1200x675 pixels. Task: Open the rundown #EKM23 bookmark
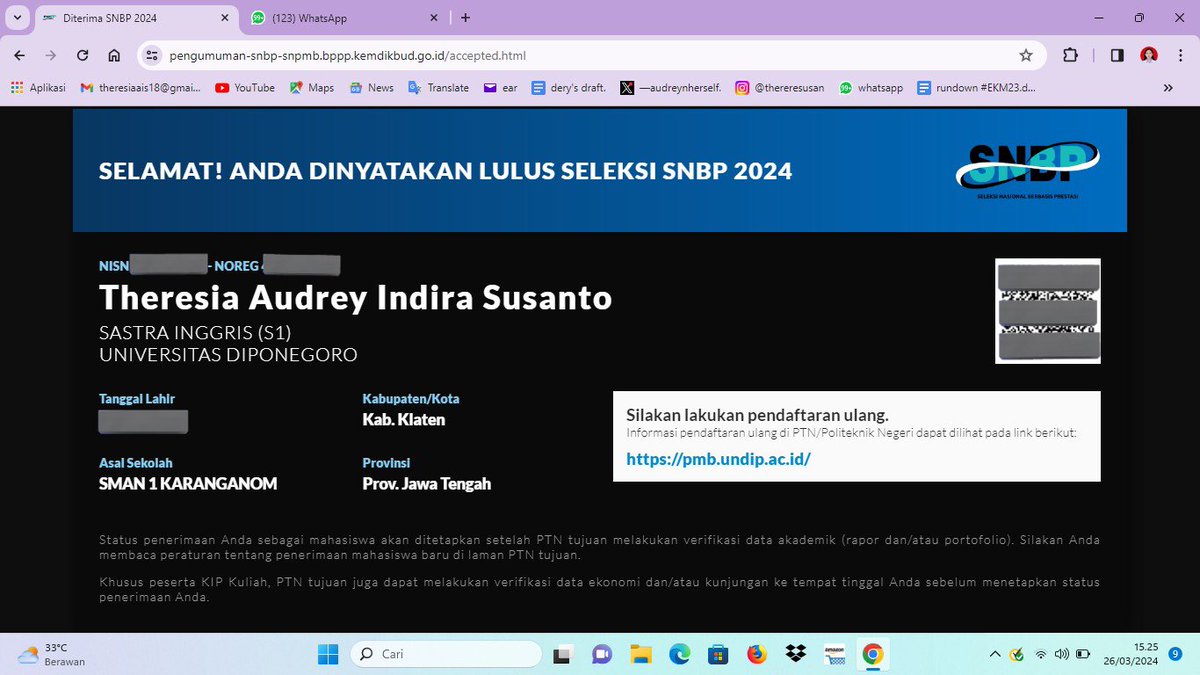(x=977, y=88)
